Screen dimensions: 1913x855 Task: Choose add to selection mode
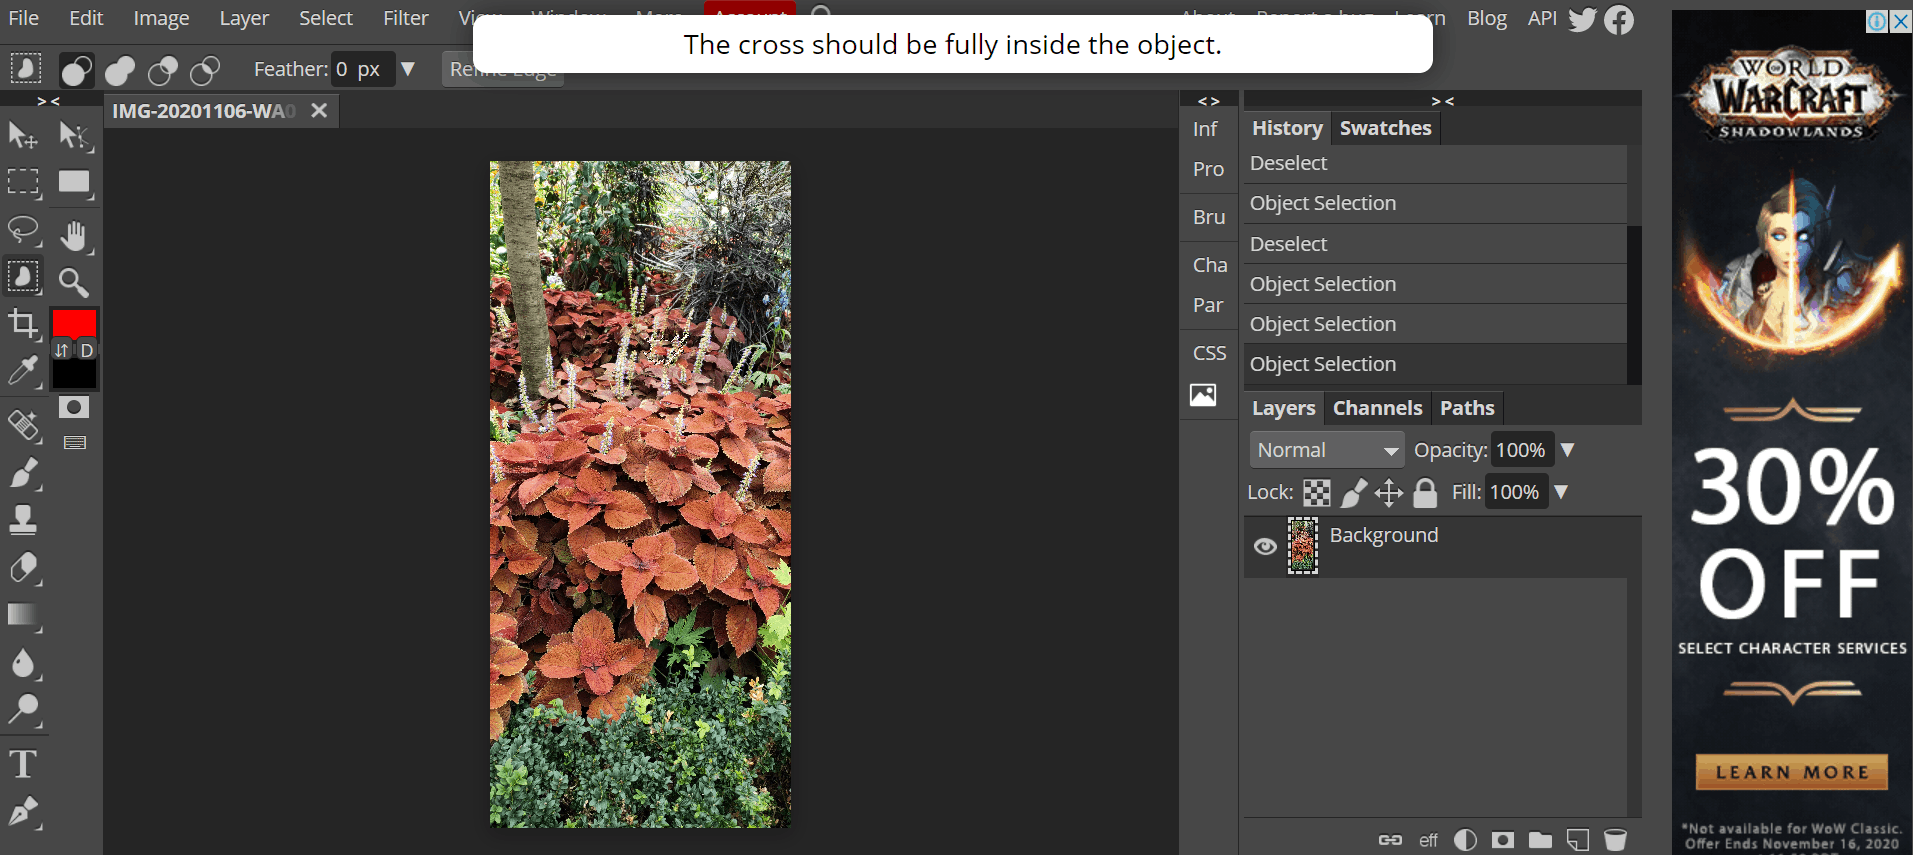tap(120, 70)
